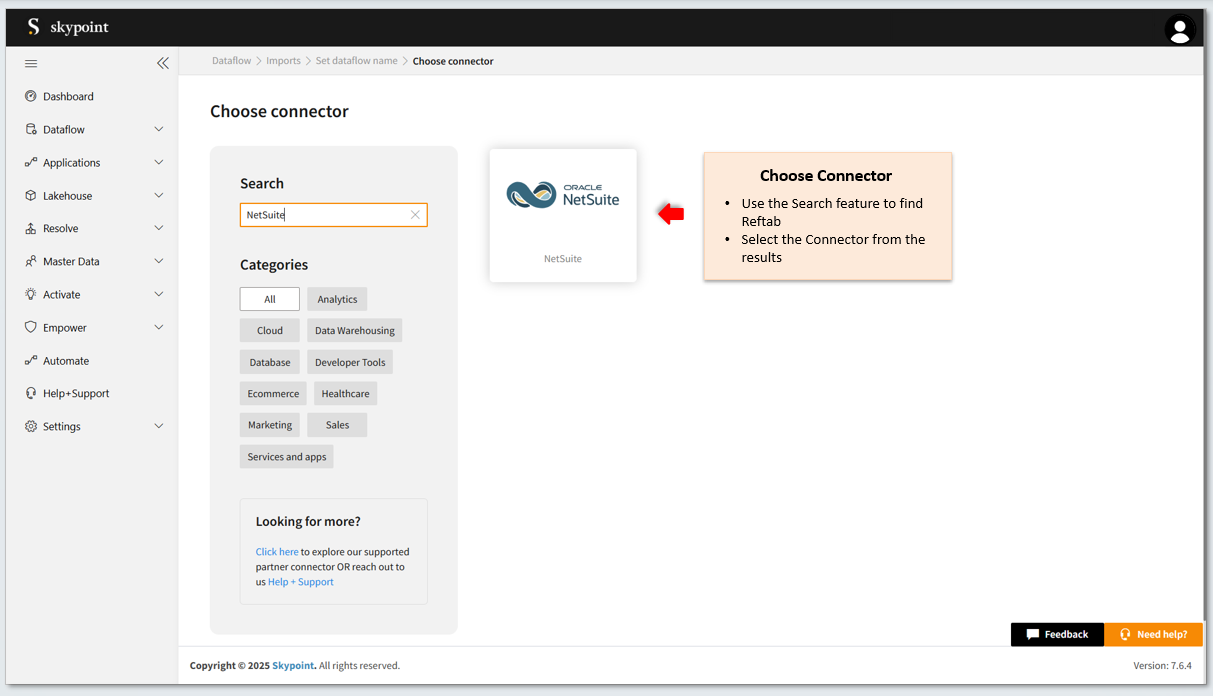The height and width of the screenshot is (696, 1213).
Task: Toggle the Data Warehousing category filter
Action: click(354, 331)
